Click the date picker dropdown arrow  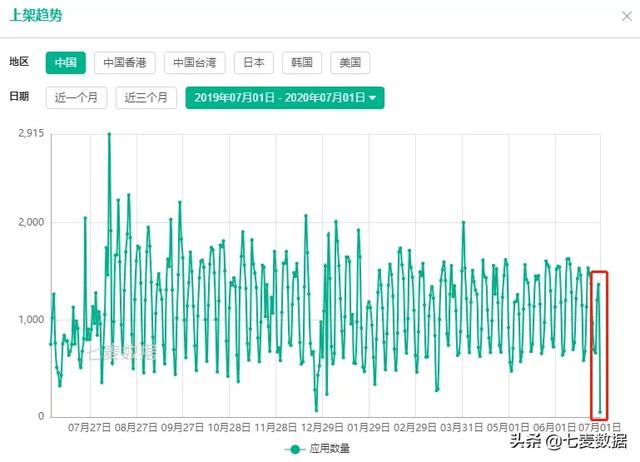(x=372, y=98)
